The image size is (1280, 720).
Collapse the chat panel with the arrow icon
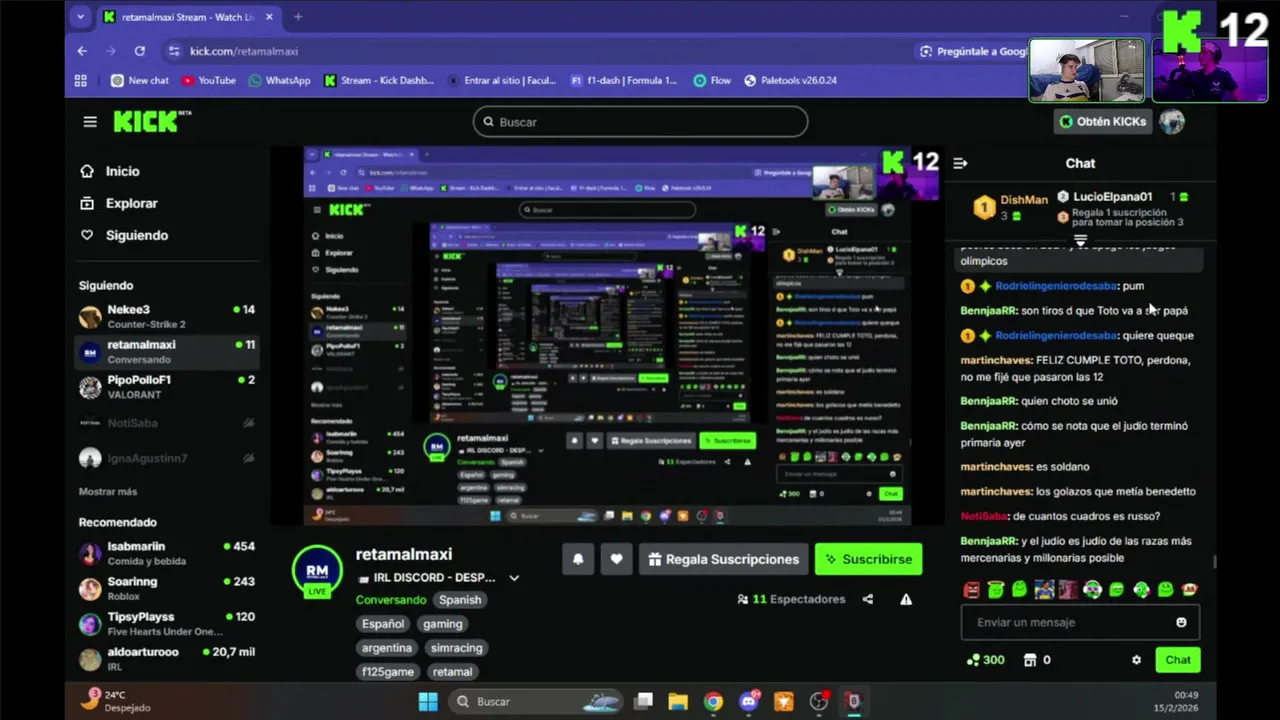pos(960,163)
